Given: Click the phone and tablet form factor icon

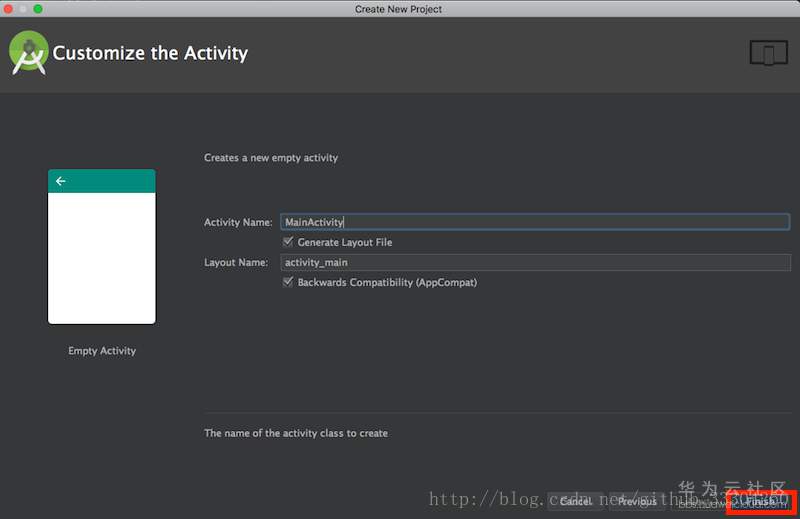Looking at the screenshot, I should pos(768,53).
